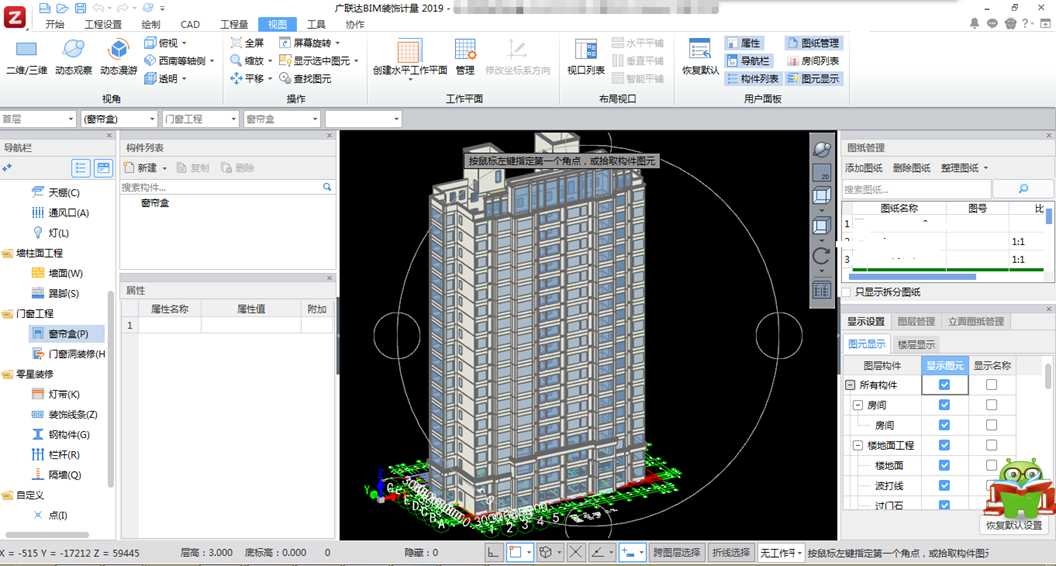
Task: Click 折线选择 status button
Action: click(x=731, y=553)
